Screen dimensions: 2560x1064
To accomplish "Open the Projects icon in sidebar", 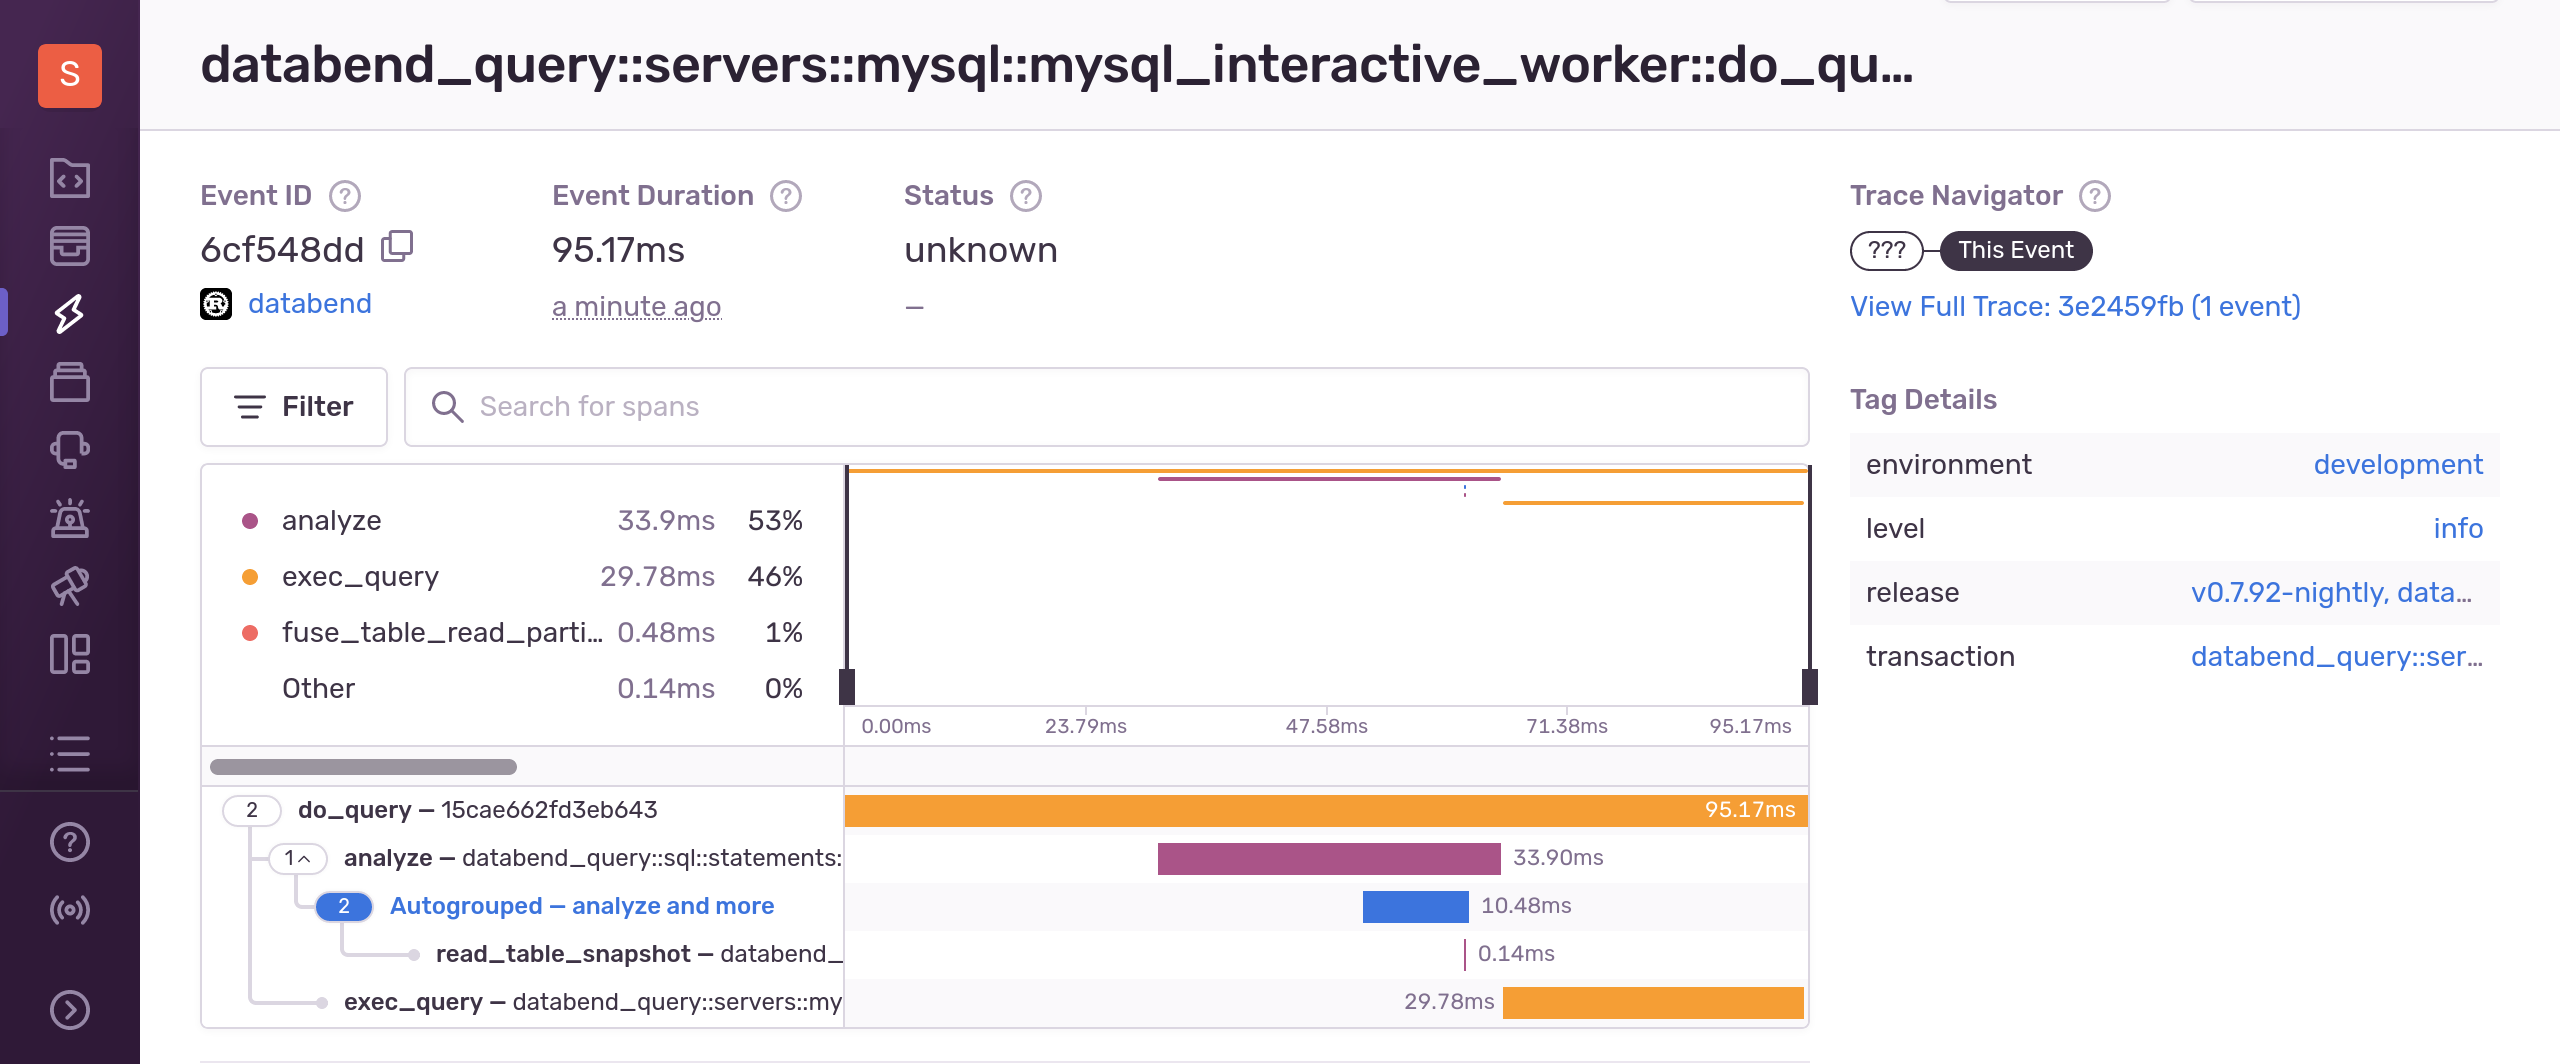I will click(x=69, y=178).
